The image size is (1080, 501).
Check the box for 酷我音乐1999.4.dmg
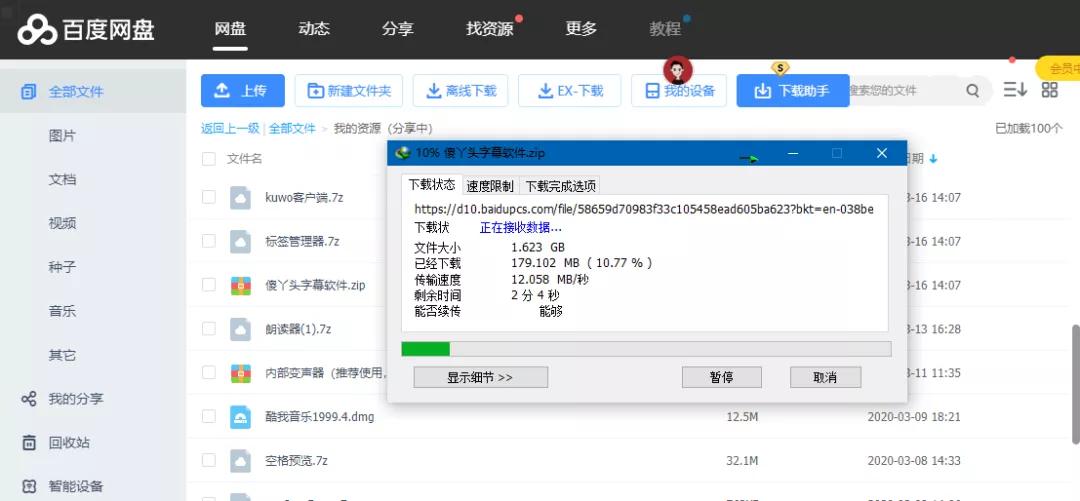pos(209,416)
